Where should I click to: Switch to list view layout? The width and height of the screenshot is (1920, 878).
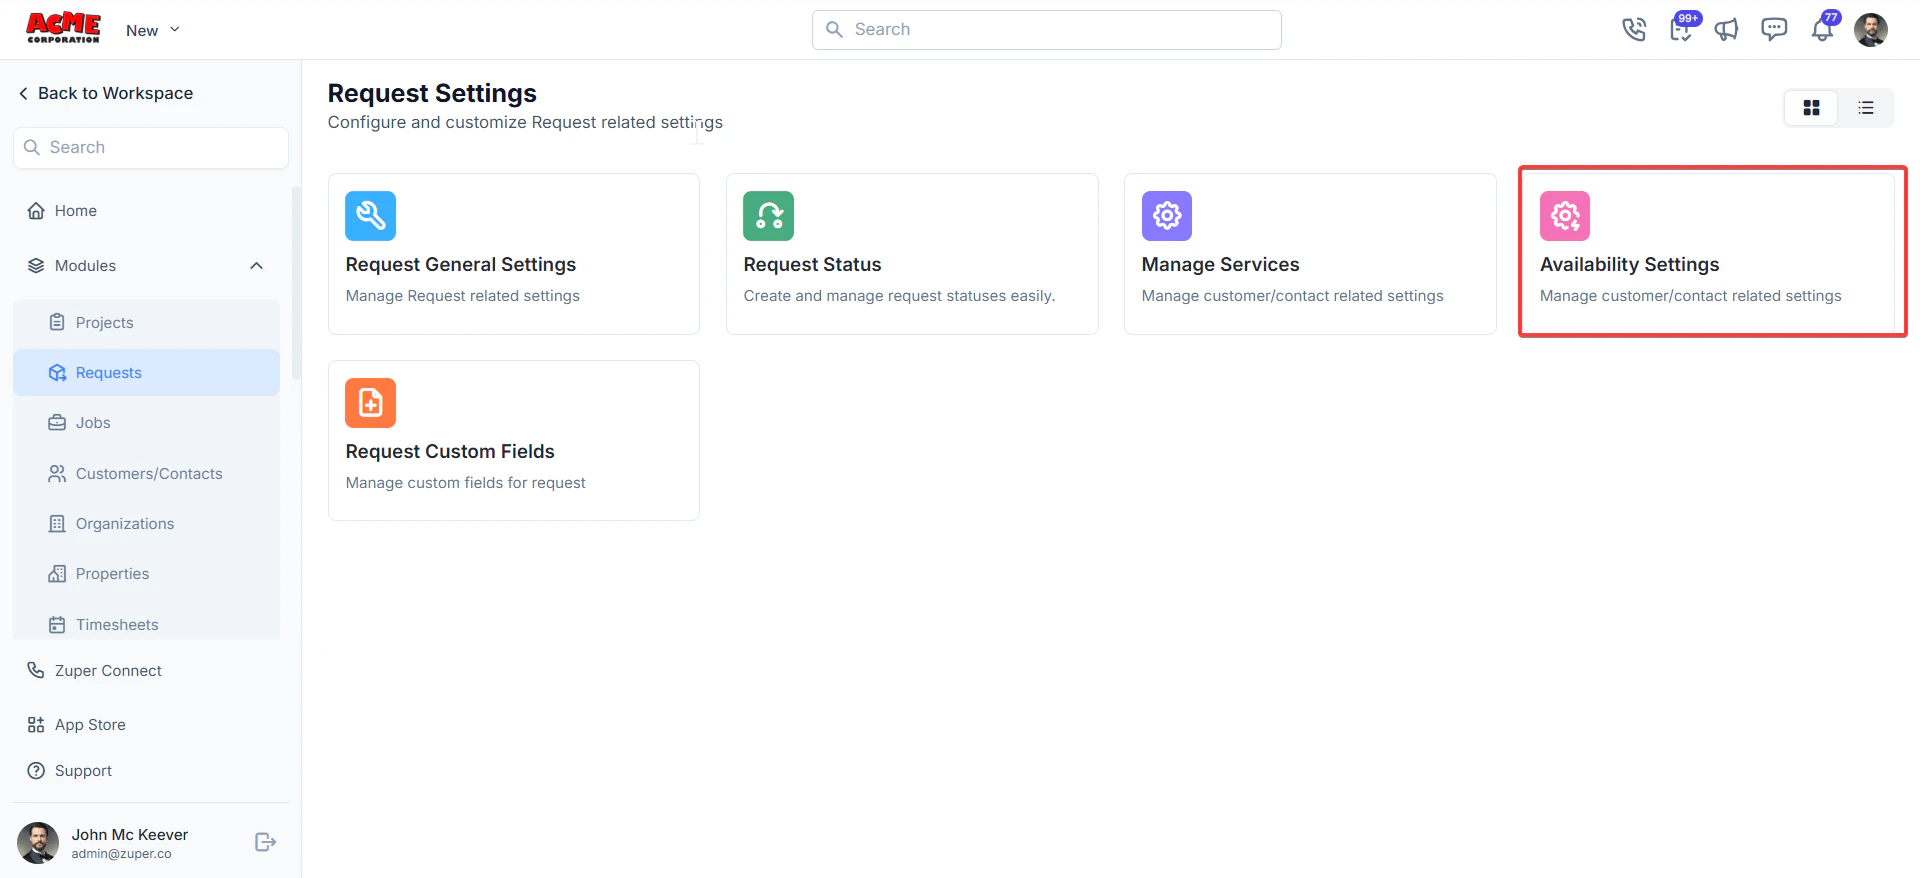click(1866, 108)
